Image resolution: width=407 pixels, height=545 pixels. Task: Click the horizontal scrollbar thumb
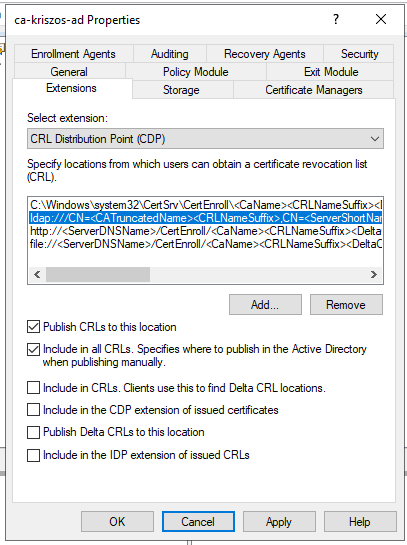click(x=98, y=275)
